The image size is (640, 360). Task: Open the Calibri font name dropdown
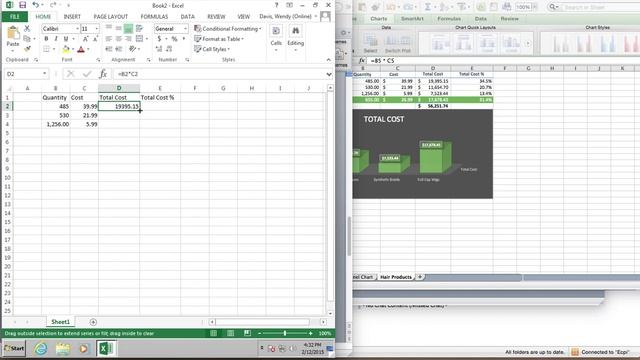tap(77, 29)
